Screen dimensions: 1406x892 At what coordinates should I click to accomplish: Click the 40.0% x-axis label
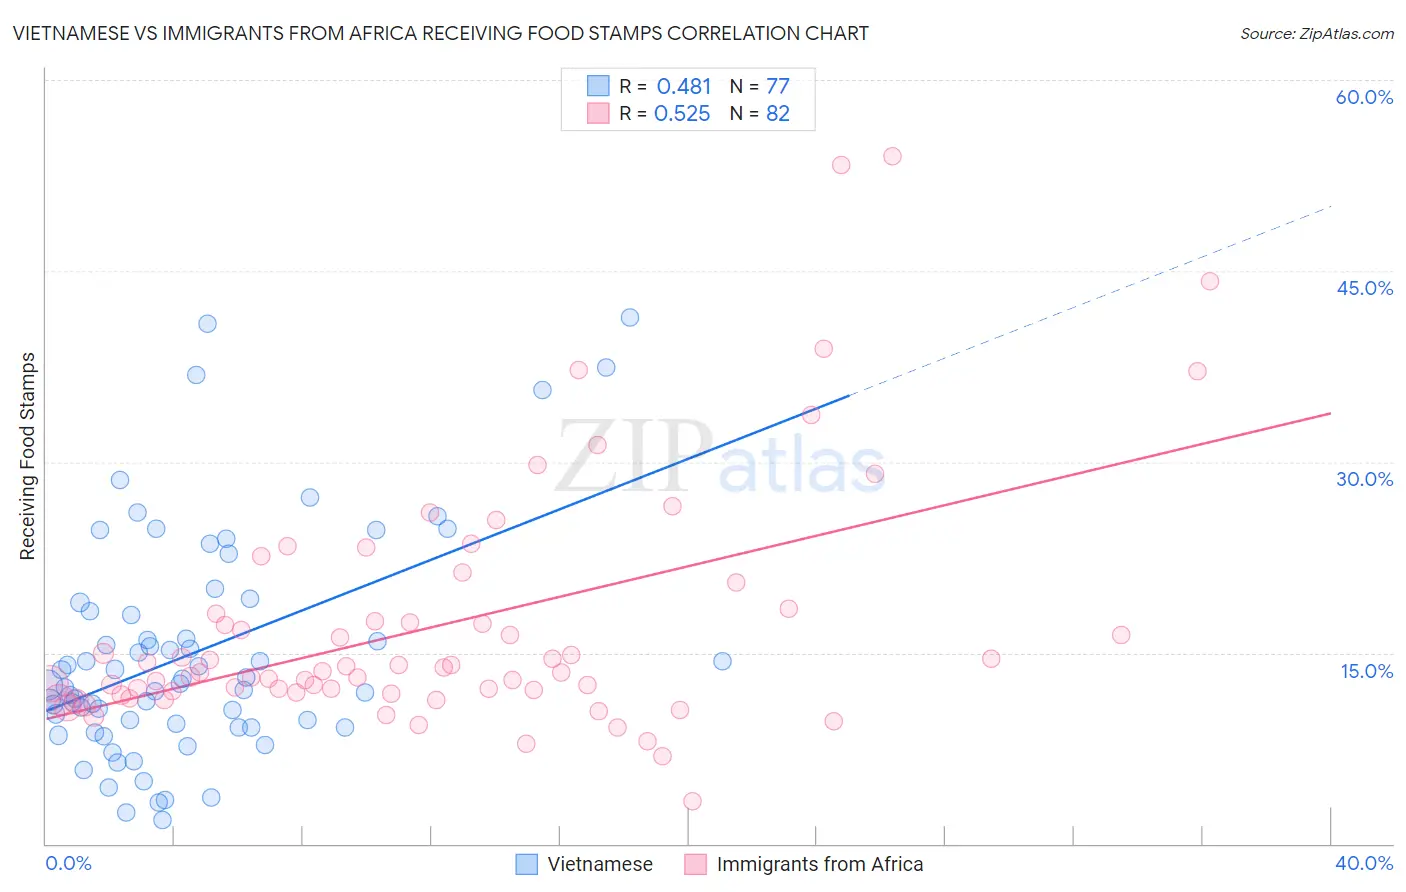tap(1364, 863)
